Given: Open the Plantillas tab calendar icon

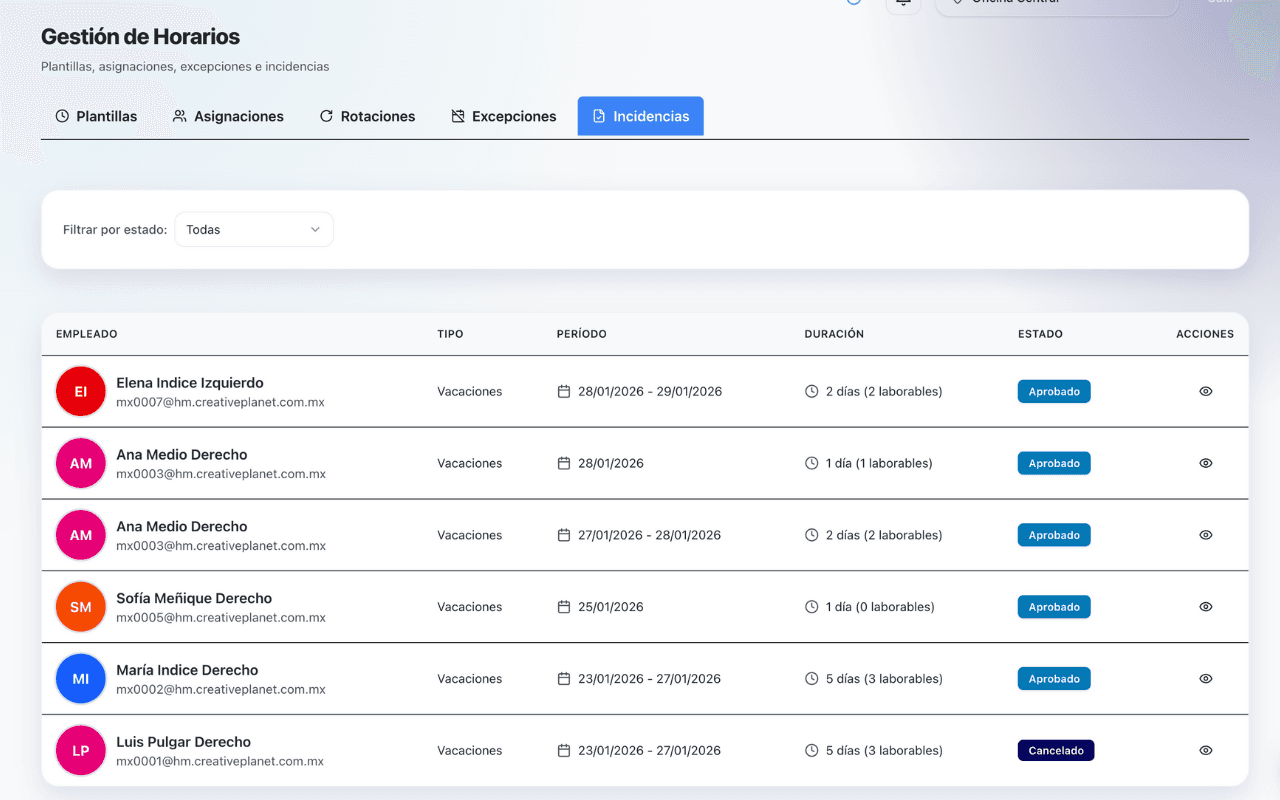Looking at the screenshot, I should [x=62, y=116].
